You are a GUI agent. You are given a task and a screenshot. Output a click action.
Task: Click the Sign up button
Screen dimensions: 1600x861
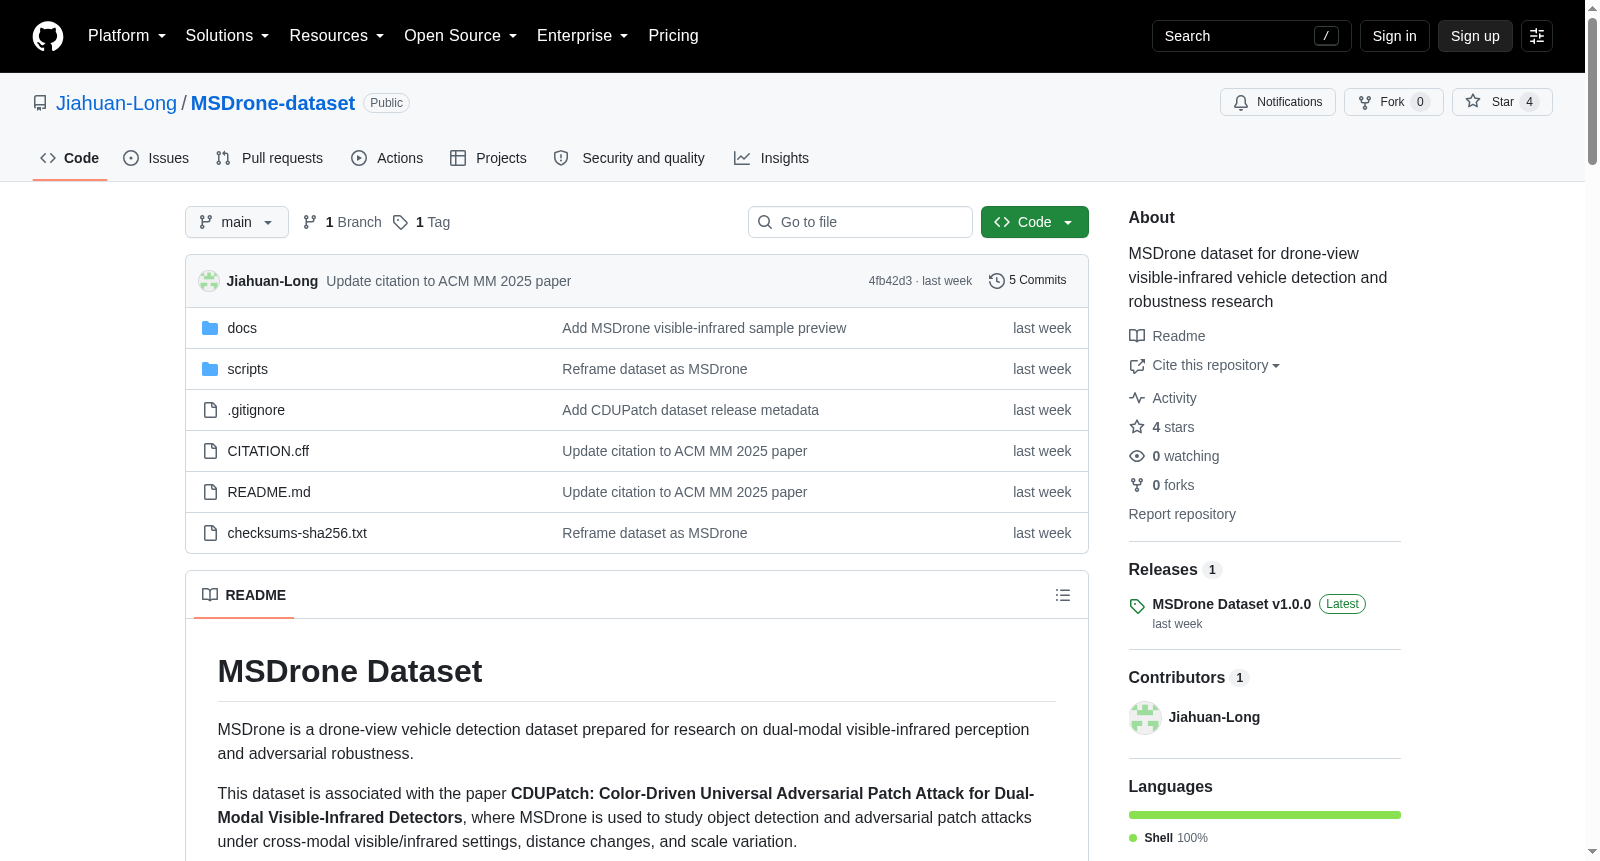pyautogui.click(x=1475, y=36)
